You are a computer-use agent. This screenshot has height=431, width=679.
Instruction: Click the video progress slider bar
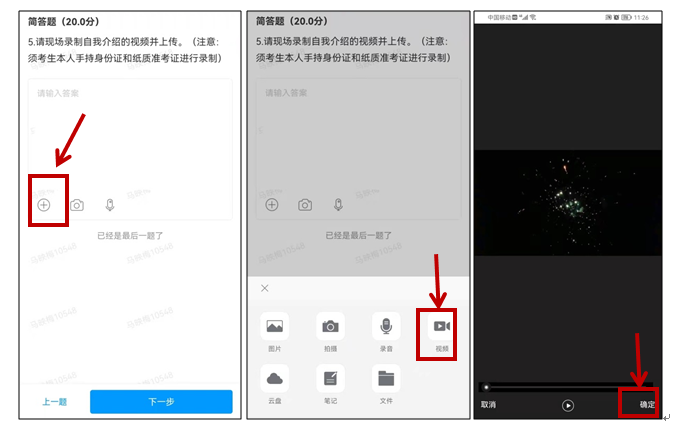(567, 386)
